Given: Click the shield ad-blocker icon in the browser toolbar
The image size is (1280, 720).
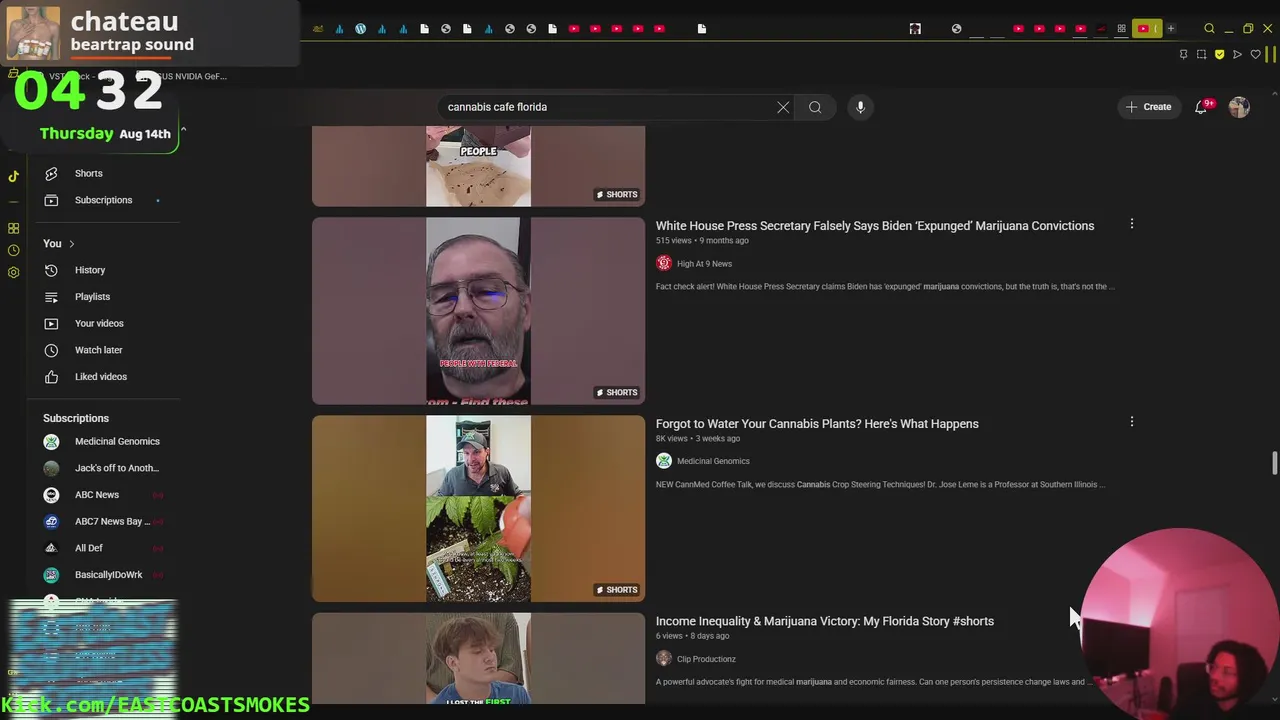Looking at the screenshot, I should (x=1219, y=54).
